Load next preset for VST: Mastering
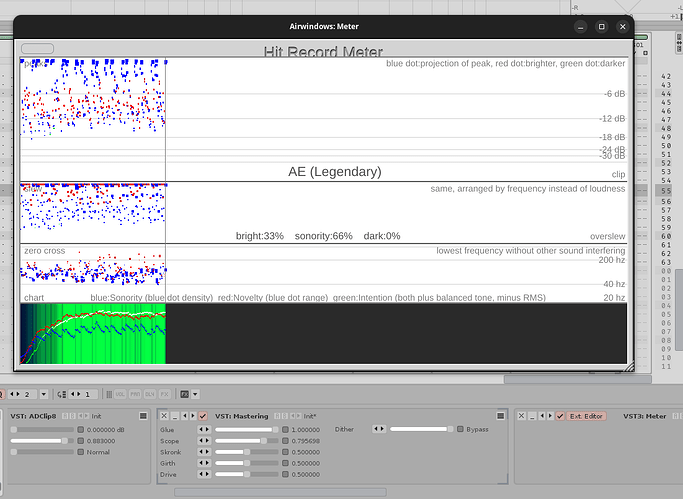This screenshot has width=683, height=499. point(299,416)
